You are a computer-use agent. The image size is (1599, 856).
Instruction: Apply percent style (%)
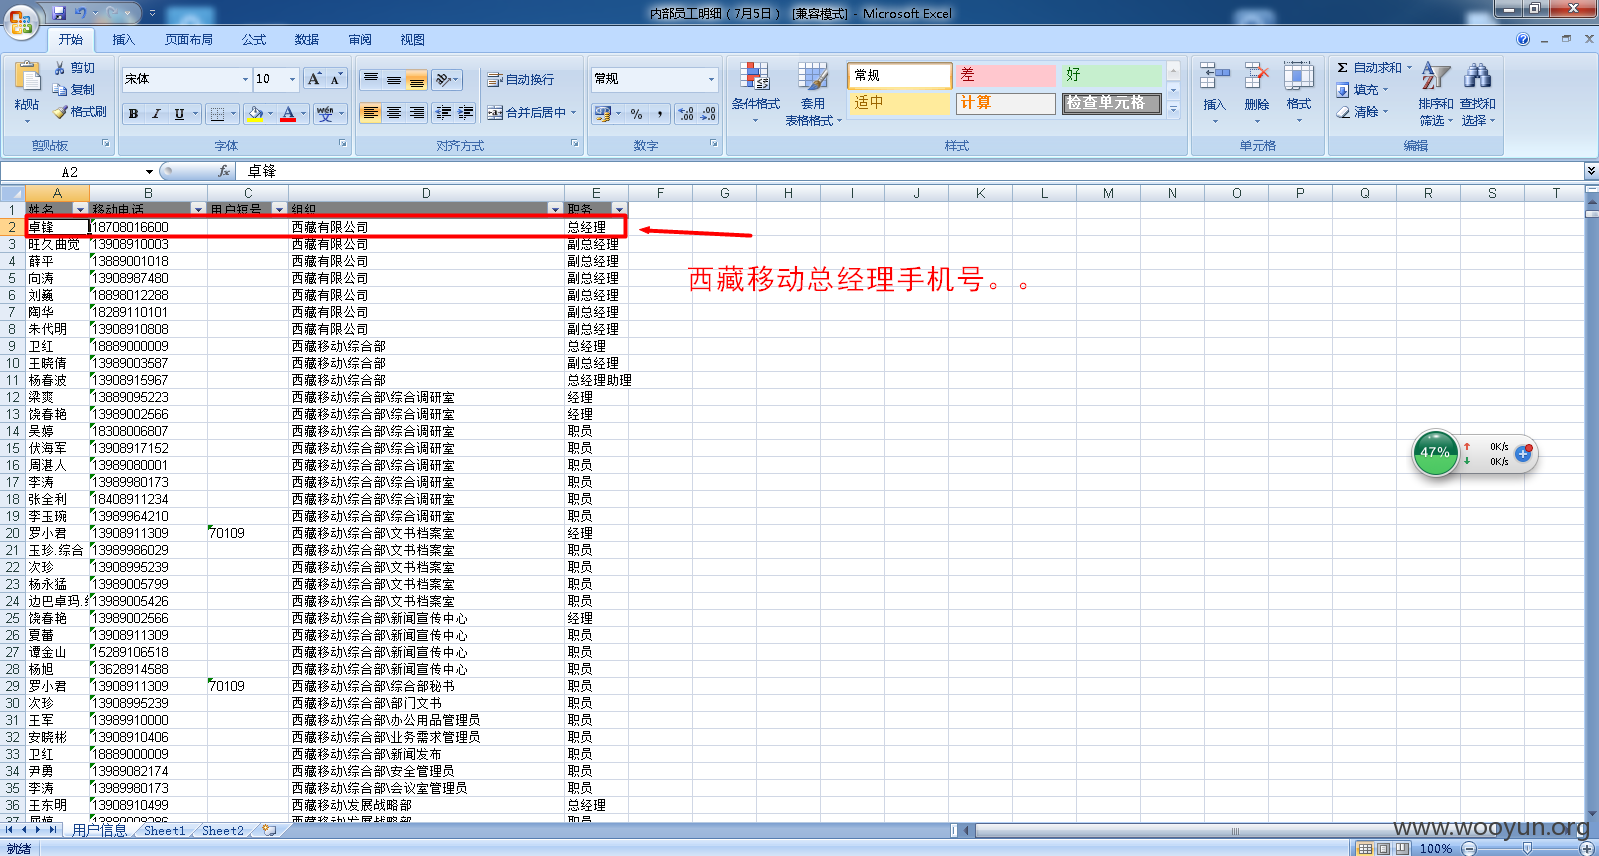point(637,114)
